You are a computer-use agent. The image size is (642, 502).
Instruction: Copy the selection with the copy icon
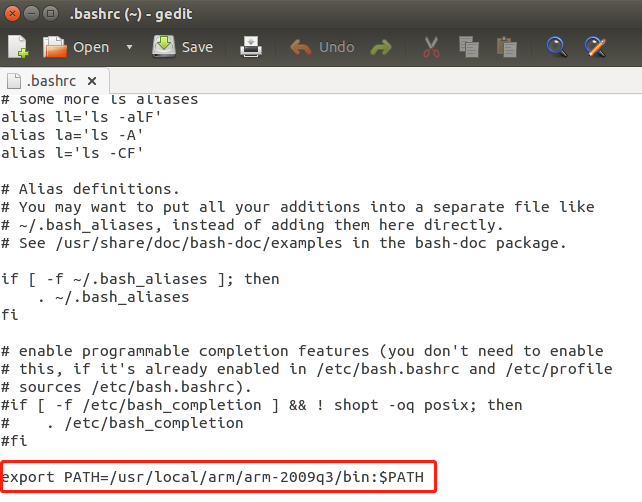coord(469,47)
